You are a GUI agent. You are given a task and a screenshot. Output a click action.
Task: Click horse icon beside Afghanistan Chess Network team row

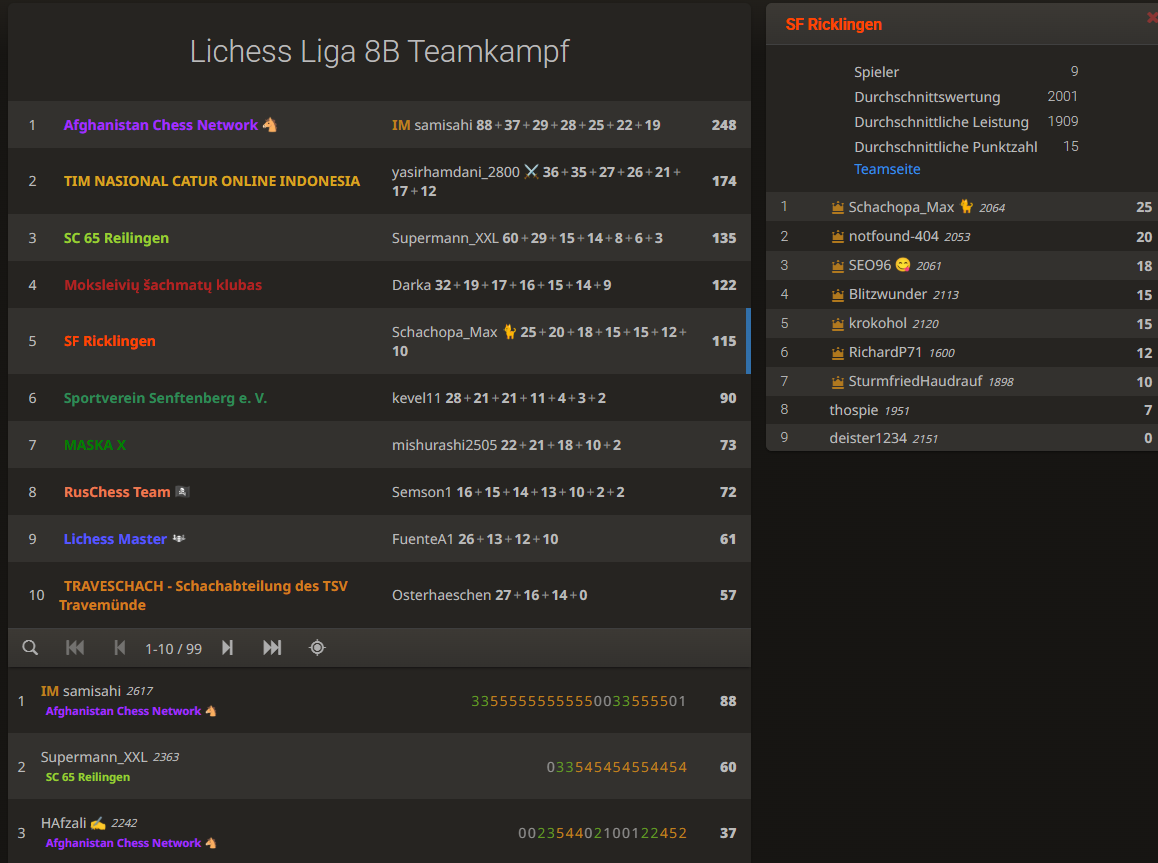[x=270, y=125]
